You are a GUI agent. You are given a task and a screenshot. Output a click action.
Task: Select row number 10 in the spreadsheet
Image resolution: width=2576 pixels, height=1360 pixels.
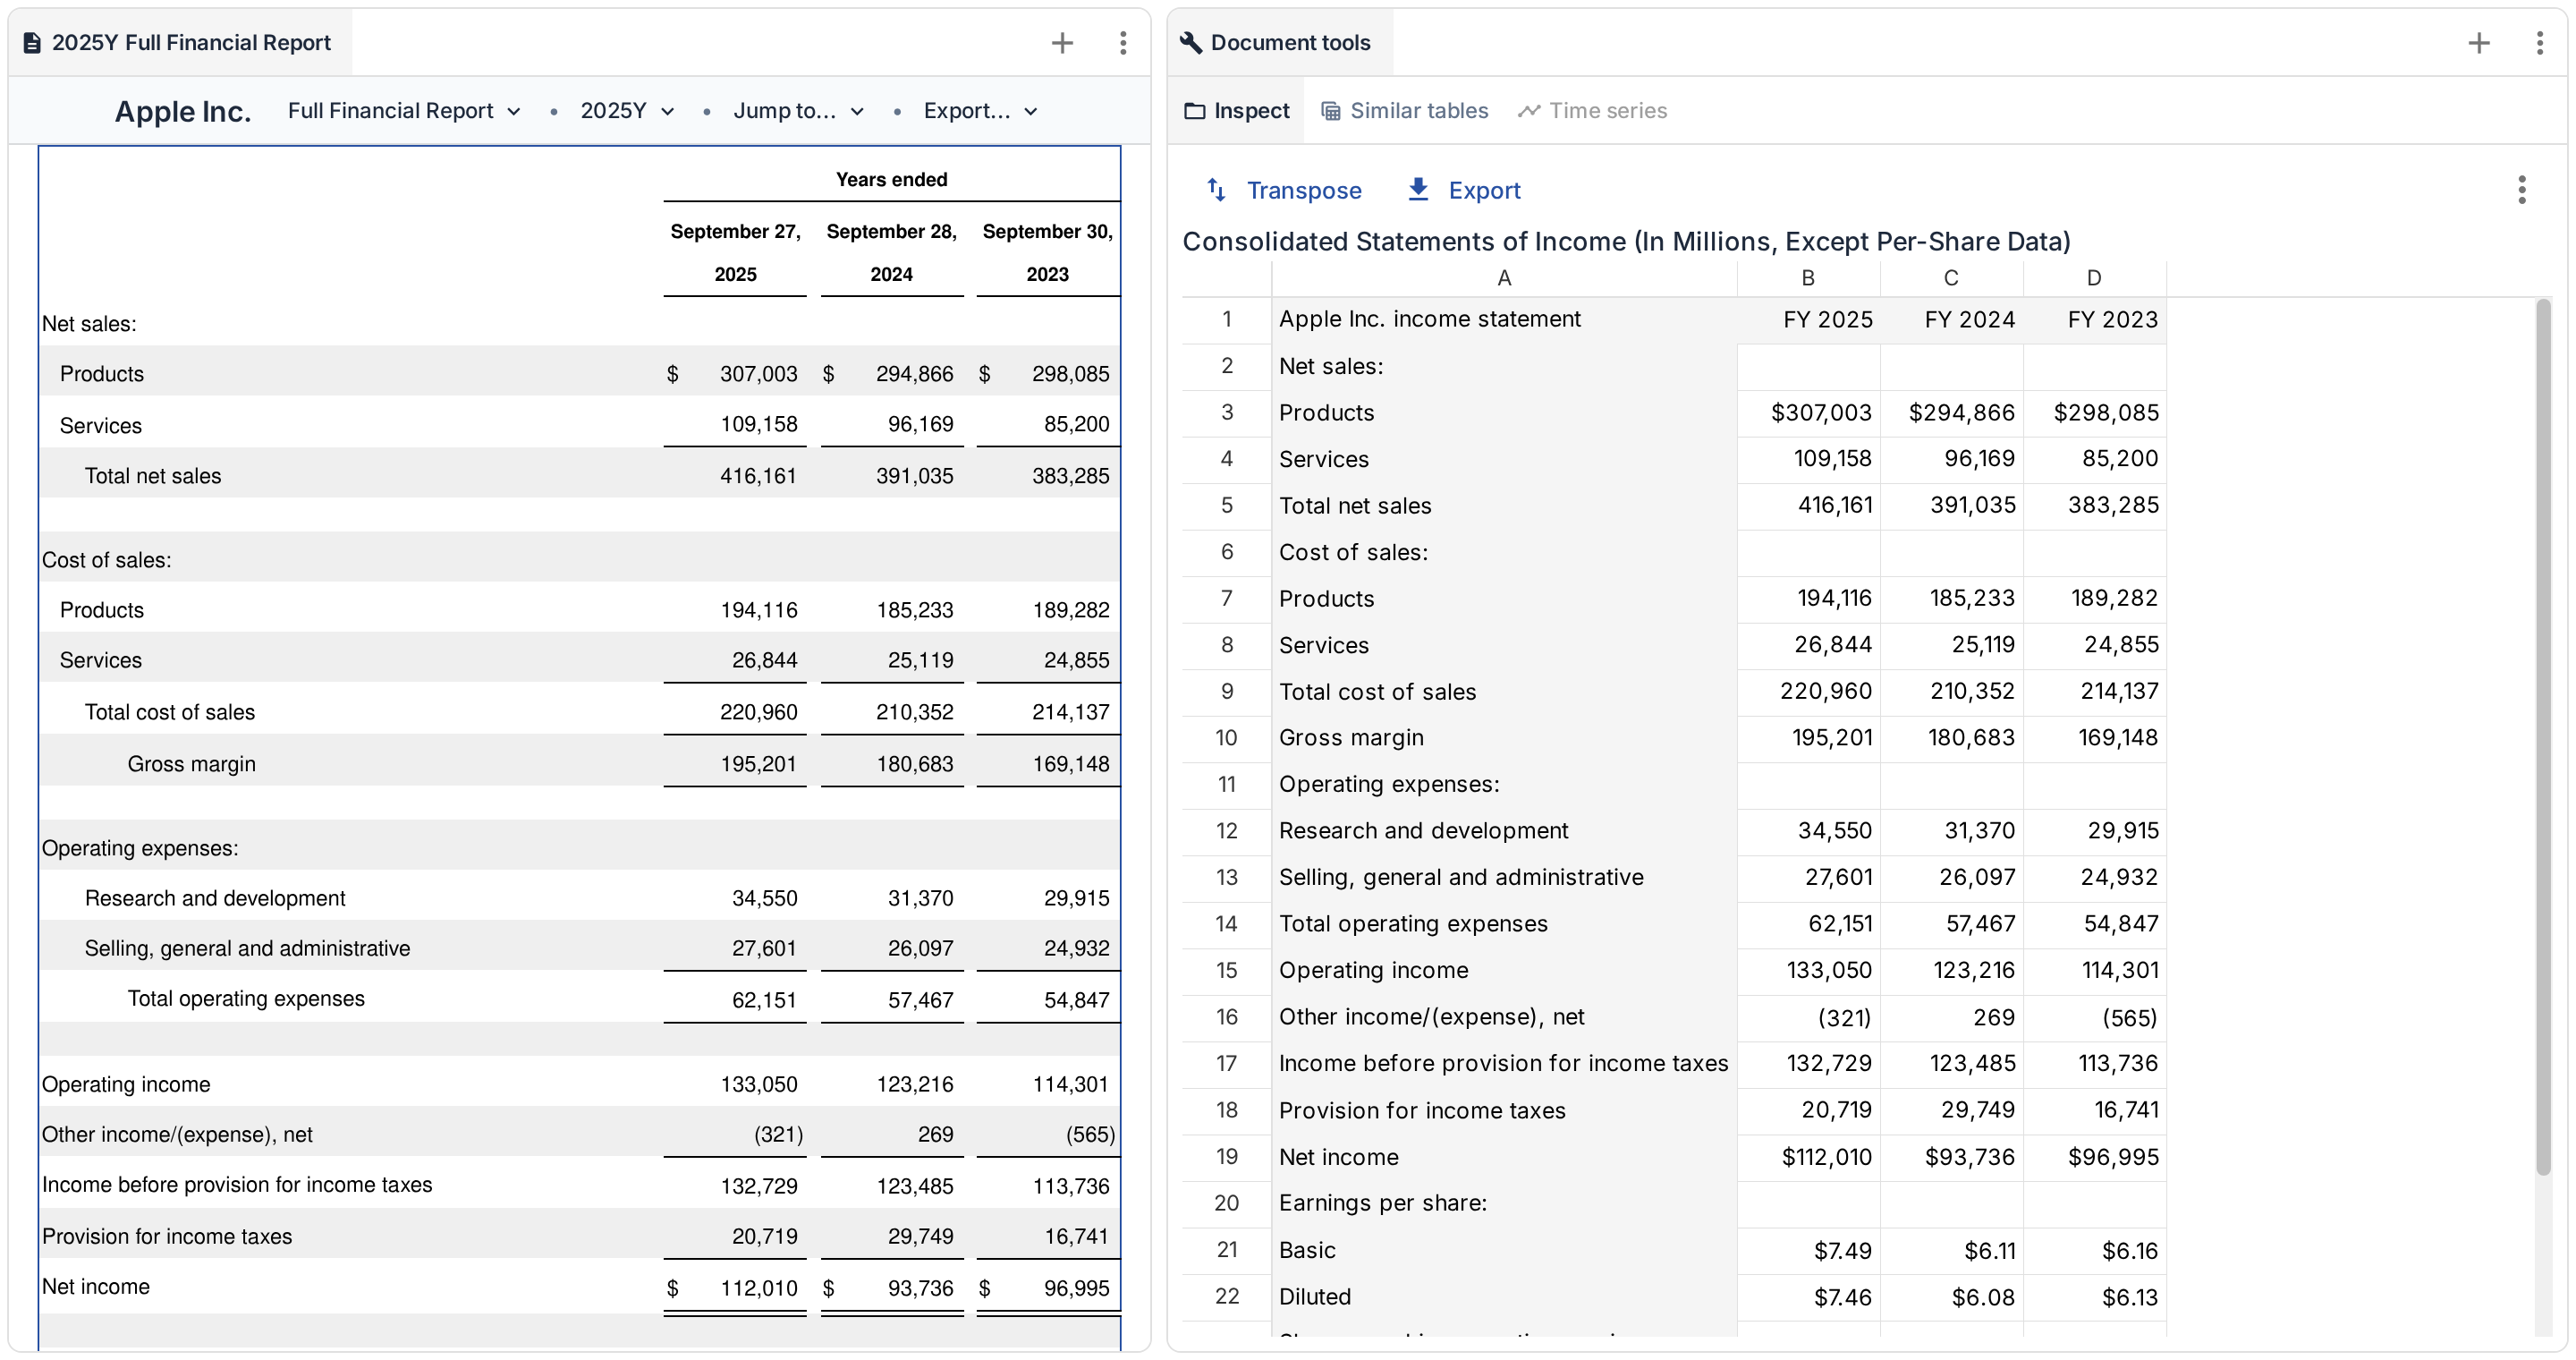[1227, 738]
